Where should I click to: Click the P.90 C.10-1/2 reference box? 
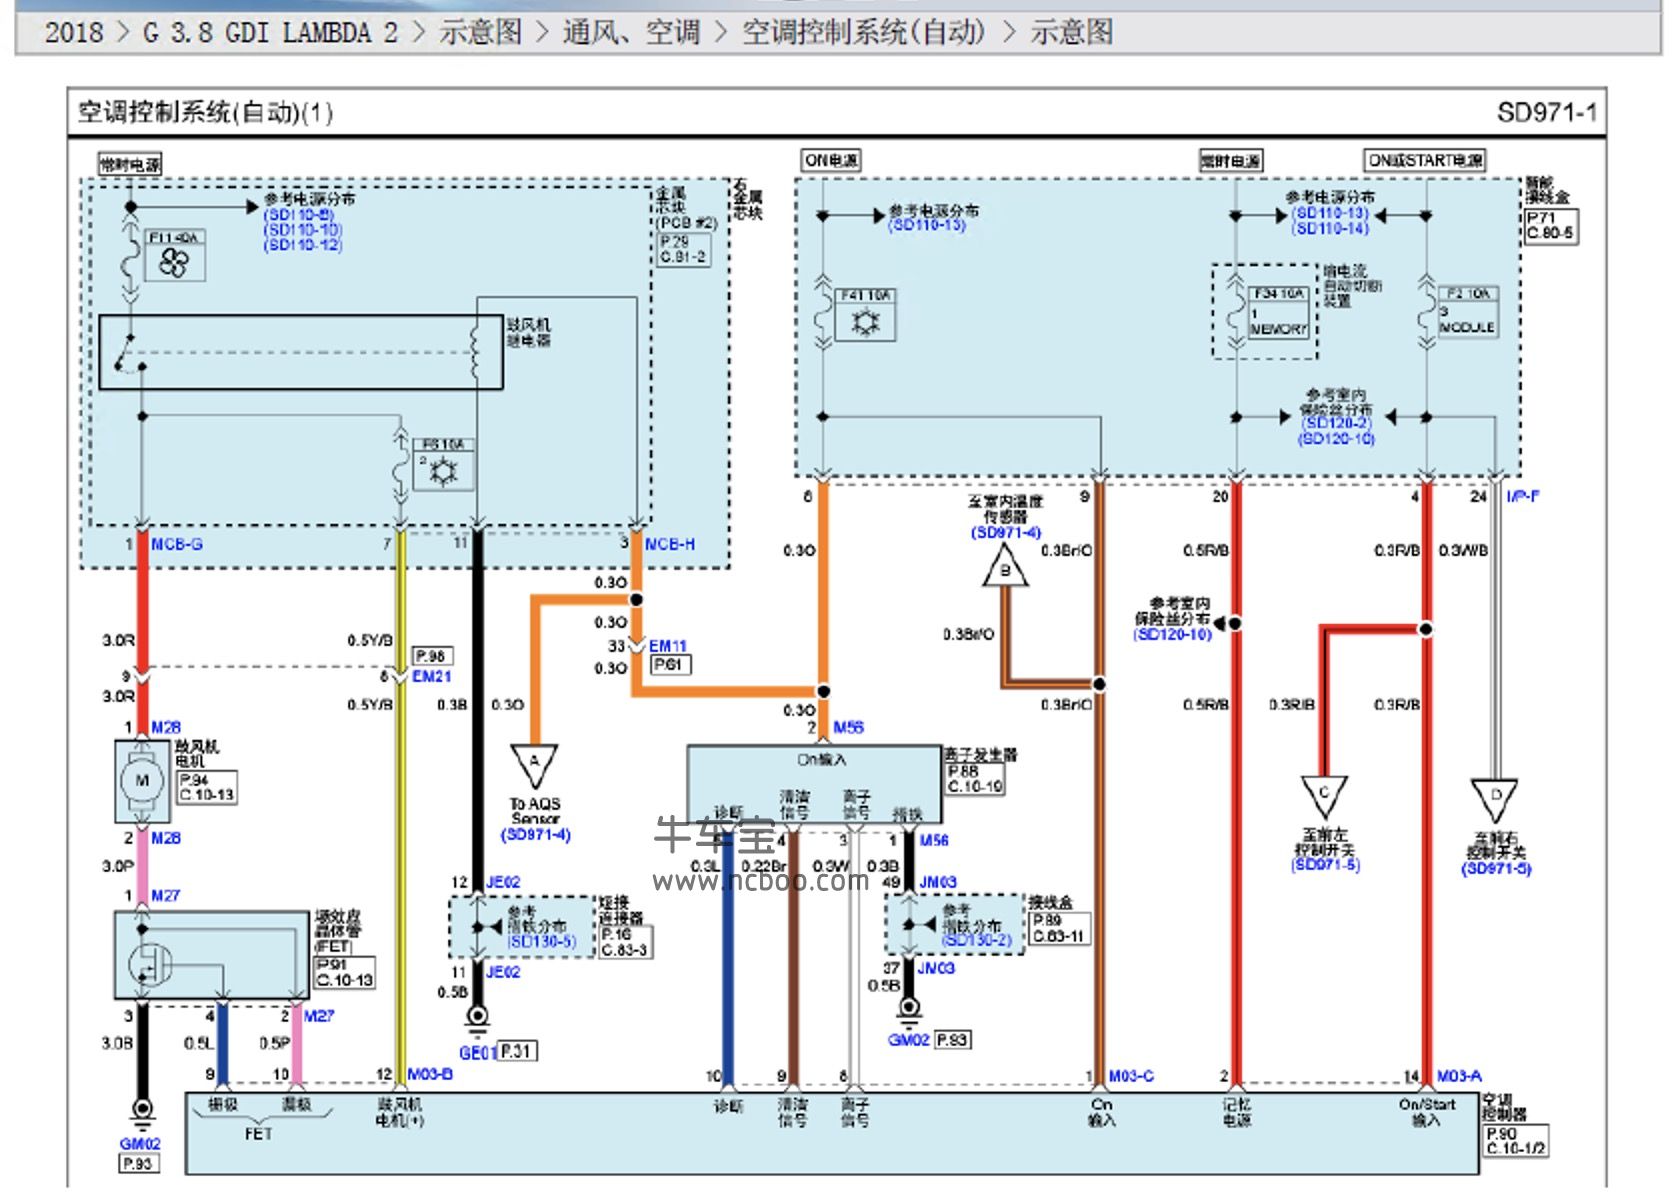(1516, 1141)
